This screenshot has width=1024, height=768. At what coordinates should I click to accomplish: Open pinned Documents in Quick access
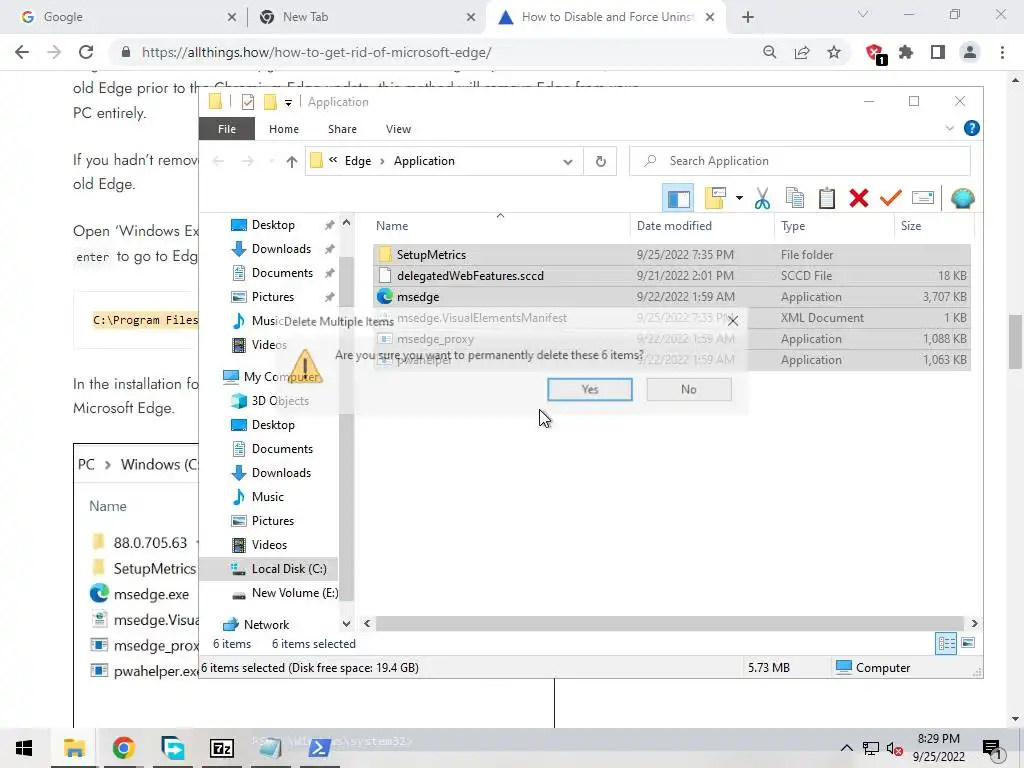[x=282, y=273]
